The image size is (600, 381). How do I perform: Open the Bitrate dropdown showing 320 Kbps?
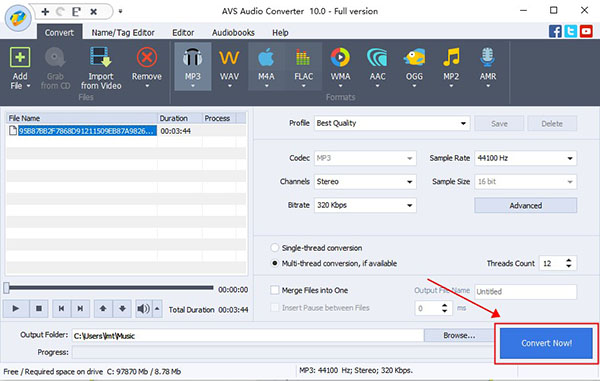(365, 205)
